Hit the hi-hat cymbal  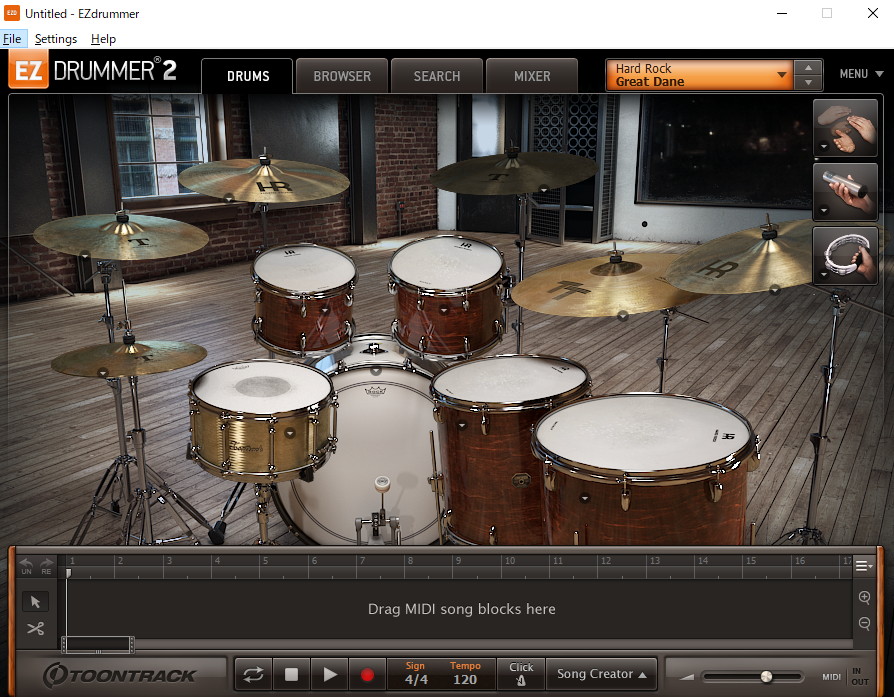(129, 357)
